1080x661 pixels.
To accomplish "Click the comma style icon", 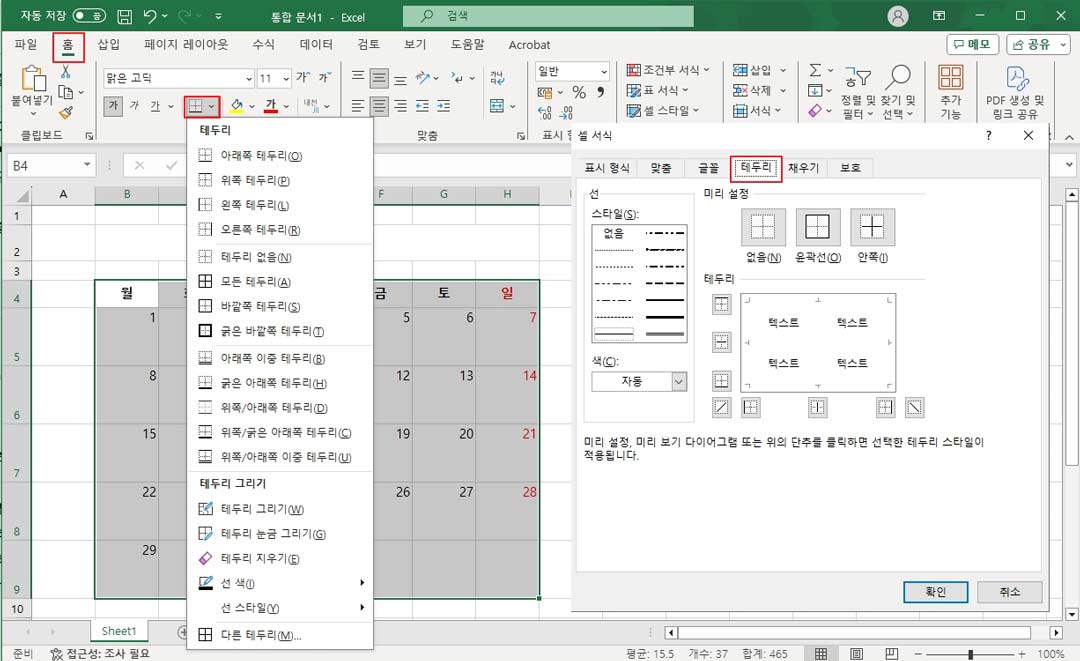I will [601, 92].
